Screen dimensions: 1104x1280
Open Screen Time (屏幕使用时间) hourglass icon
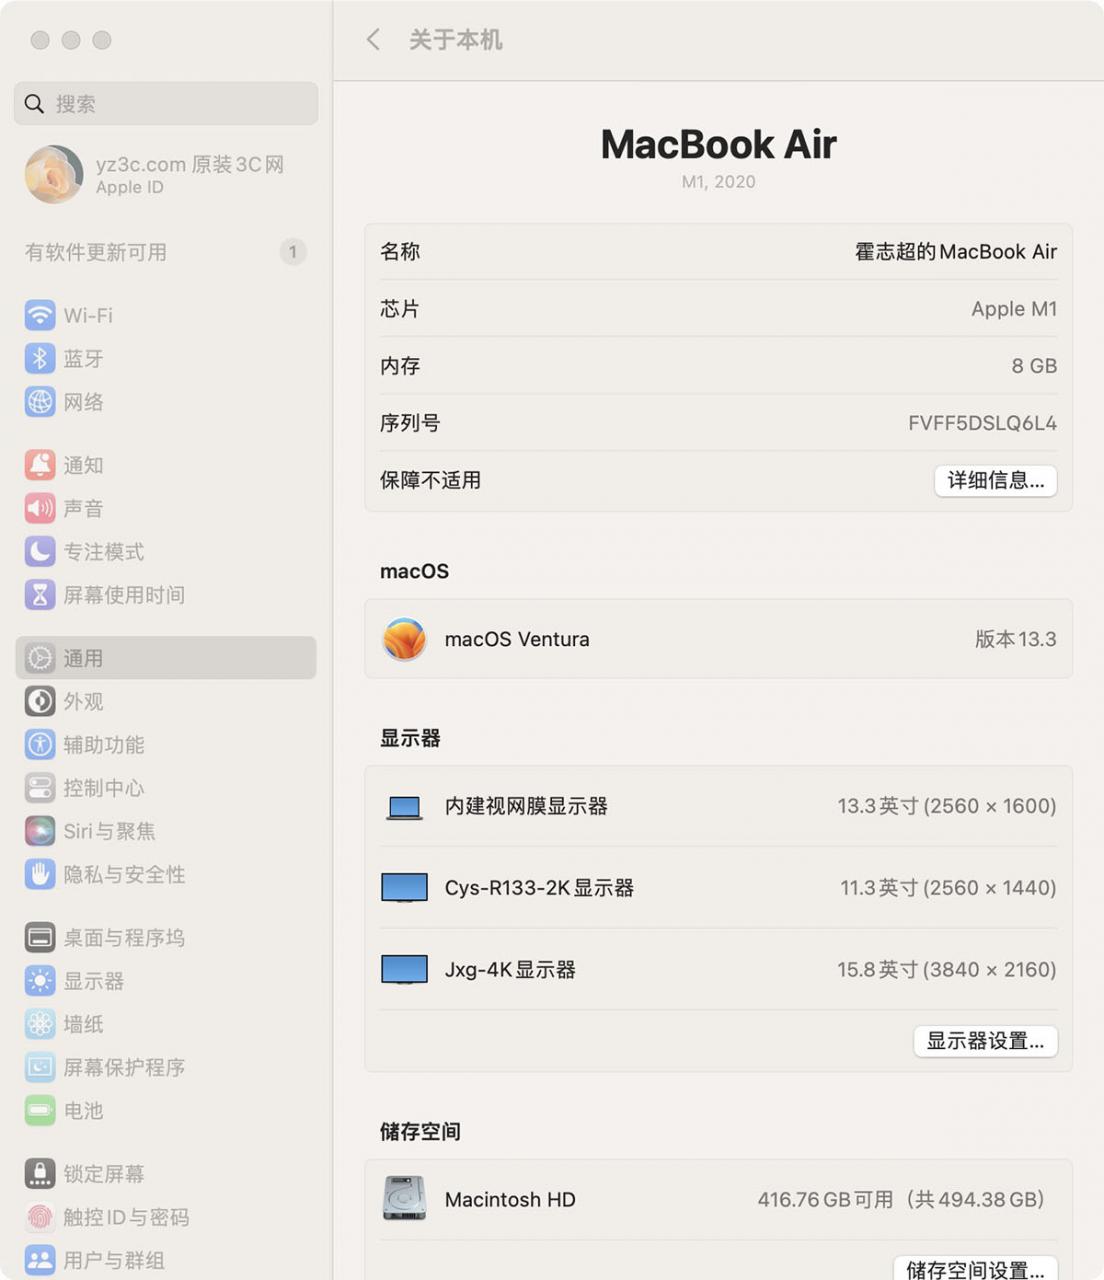40,595
